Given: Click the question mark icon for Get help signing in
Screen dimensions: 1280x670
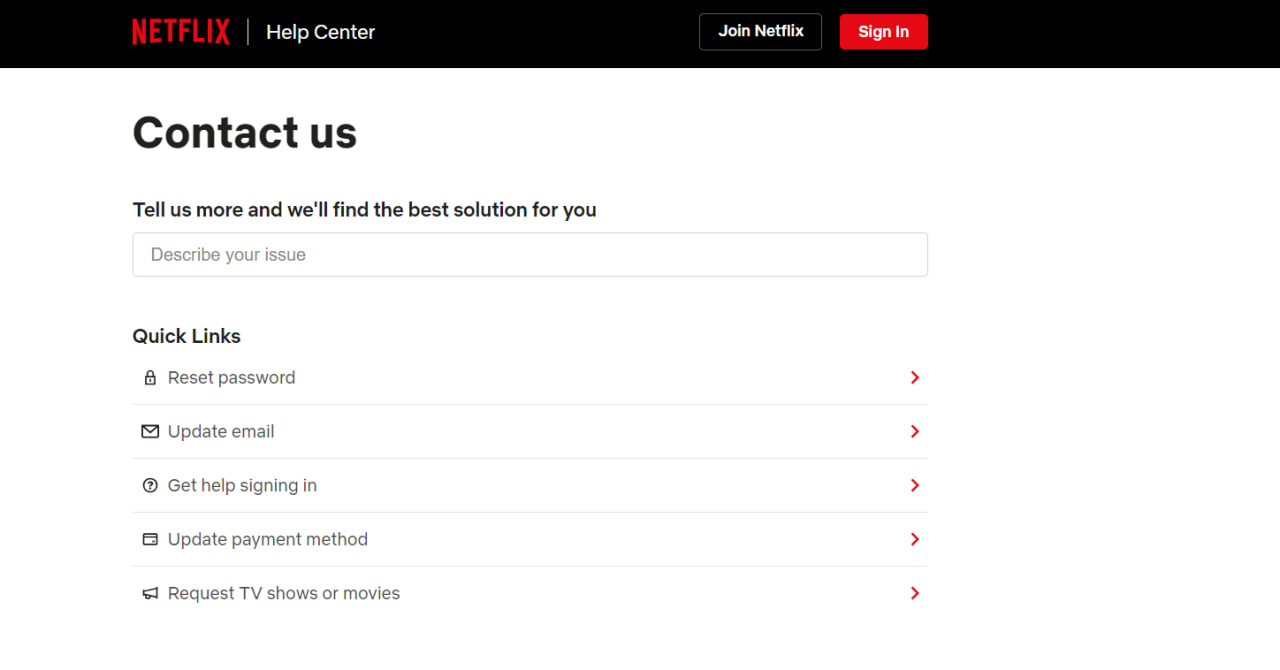Looking at the screenshot, I should point(150,485).
